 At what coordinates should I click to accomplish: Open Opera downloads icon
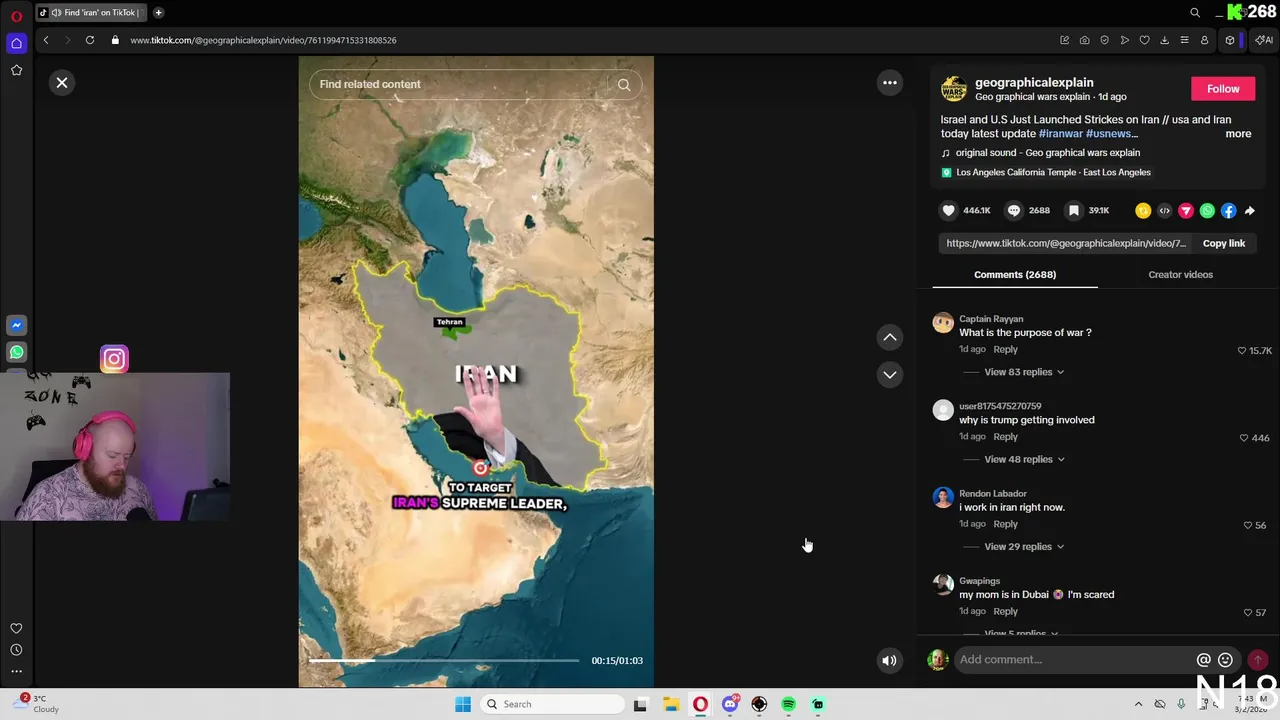click(x=1165, y=40)
